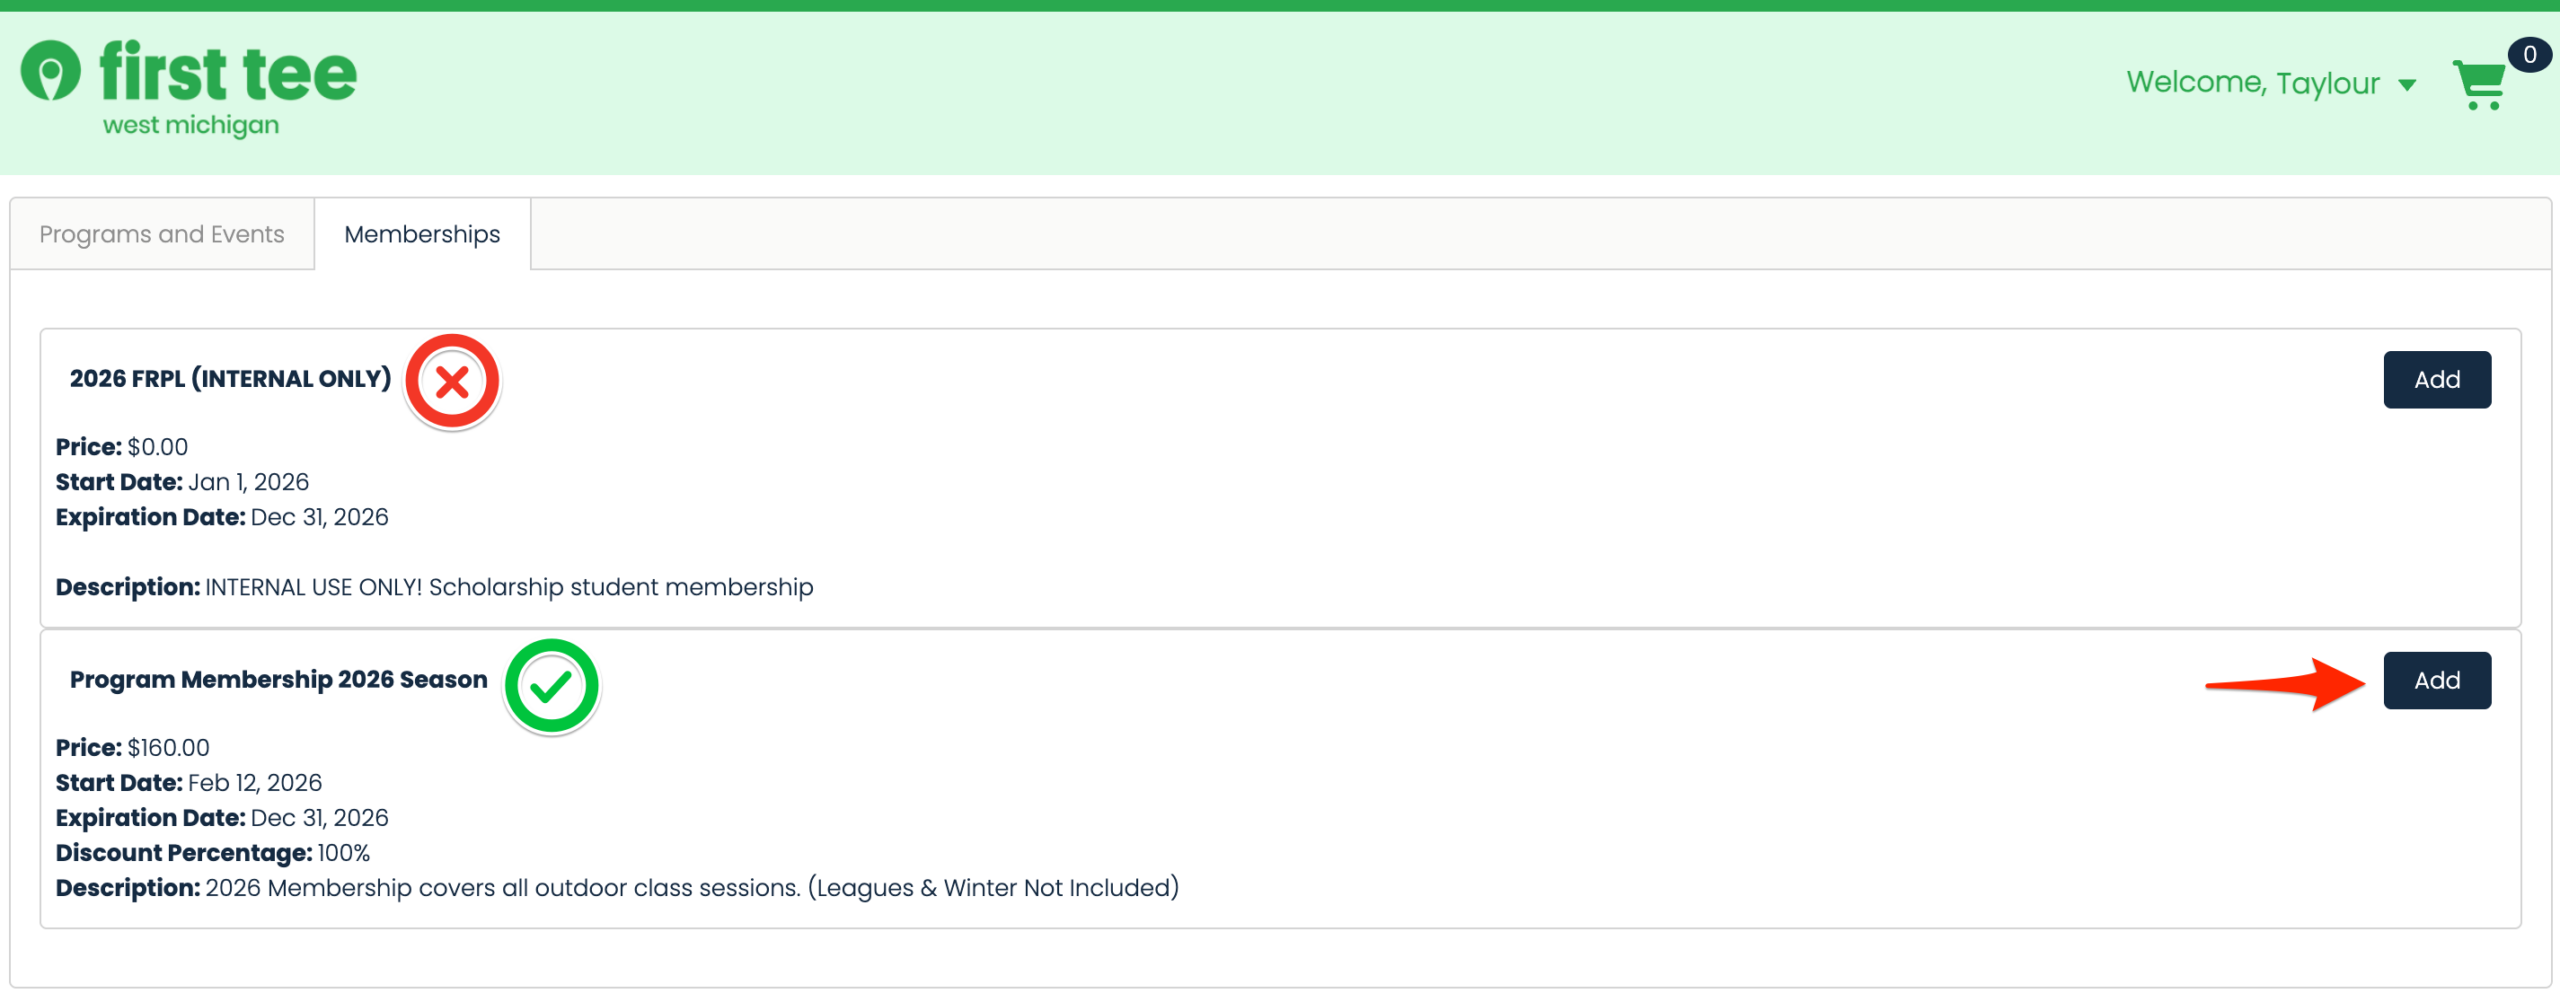Screen dimensions: 2560x1002
Task: Switch to the Programs and Events tab
Action: pyautogui.click(x=162, y=234)
